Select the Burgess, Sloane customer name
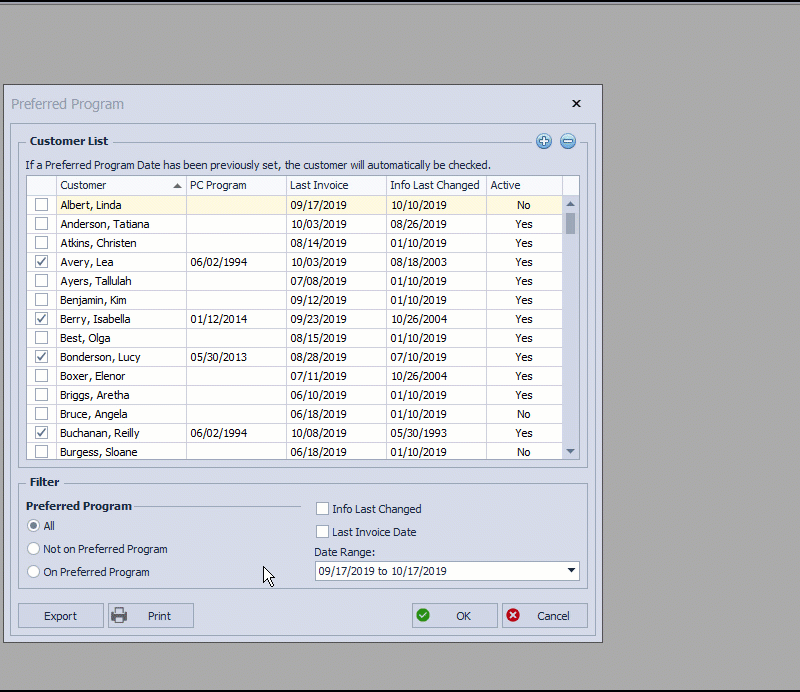This screenshot has height=692, width=800. 98,452
